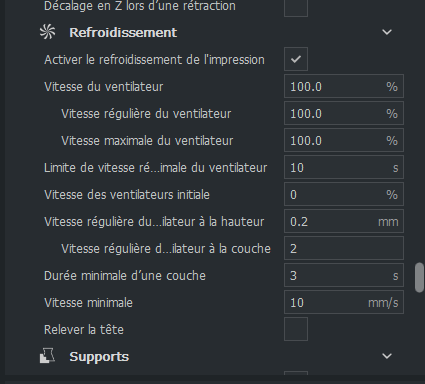This screenshot has height=384, width=425.
Task: Click the Vitesse régulière du ventilateur field
Action: (344, 114)
